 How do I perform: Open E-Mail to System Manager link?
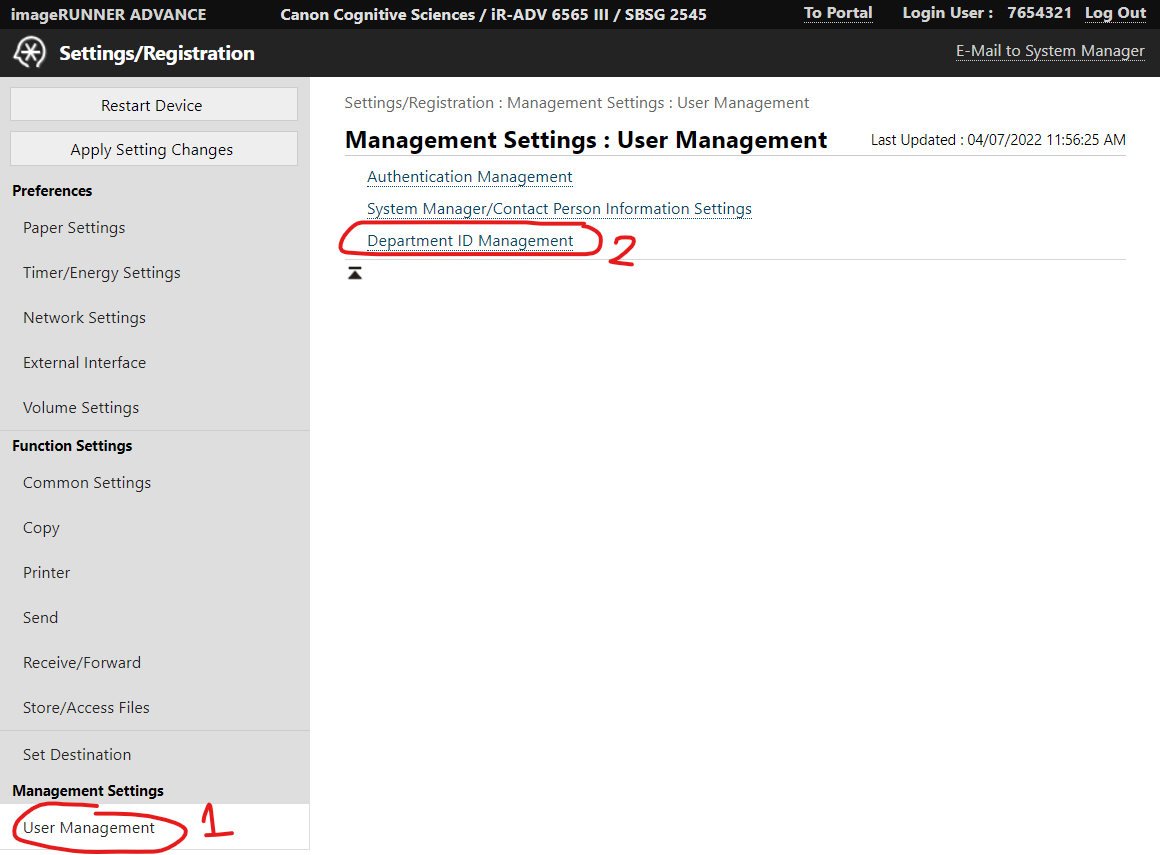tap(1050, 51)
